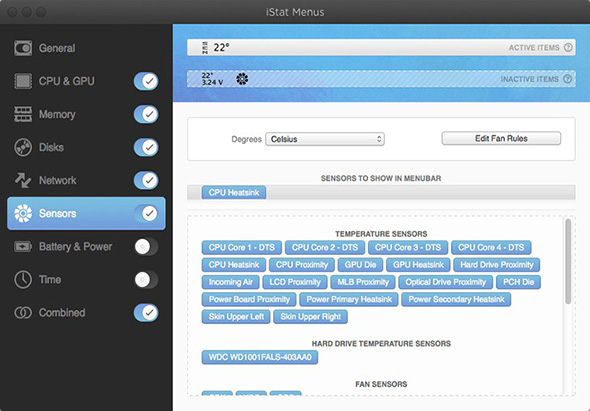Select the Sensors sidebar item

pos(86,213)
